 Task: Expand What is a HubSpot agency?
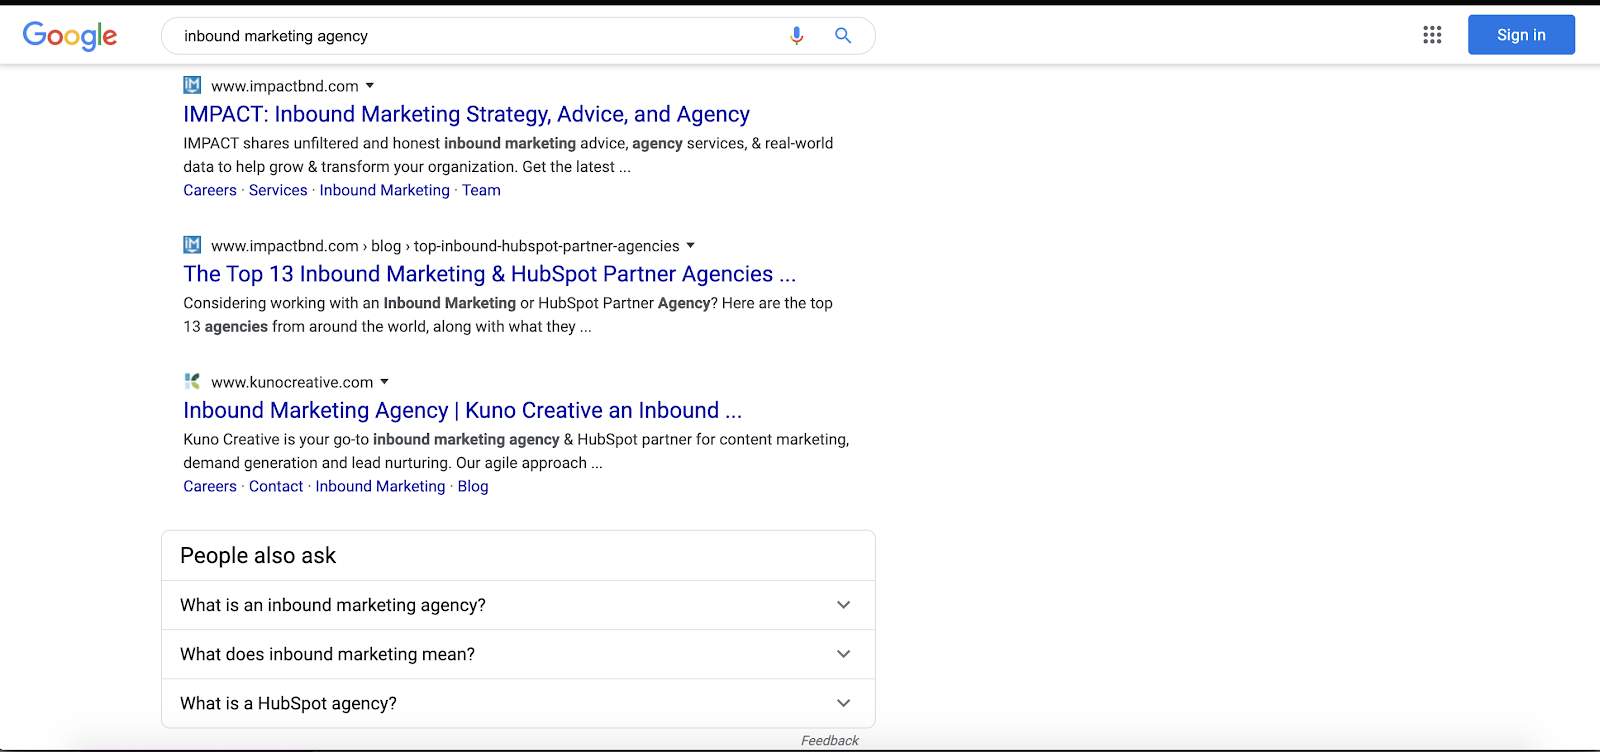[518, 703]
